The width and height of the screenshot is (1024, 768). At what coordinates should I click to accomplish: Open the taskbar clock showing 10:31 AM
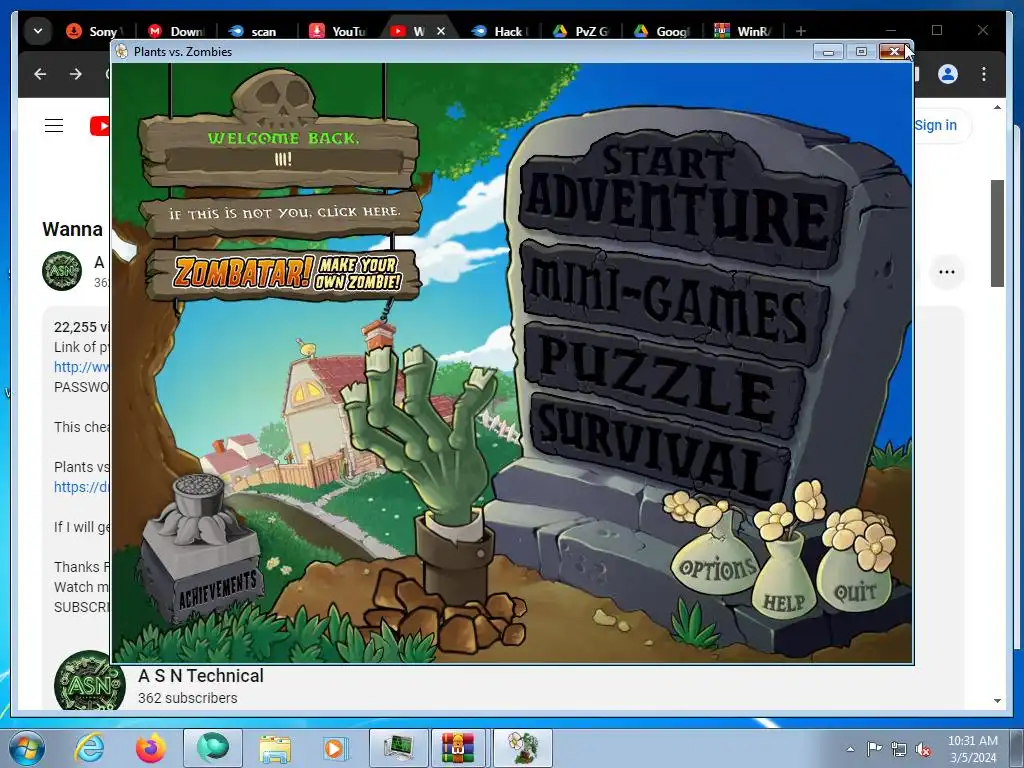pos(972,749)
